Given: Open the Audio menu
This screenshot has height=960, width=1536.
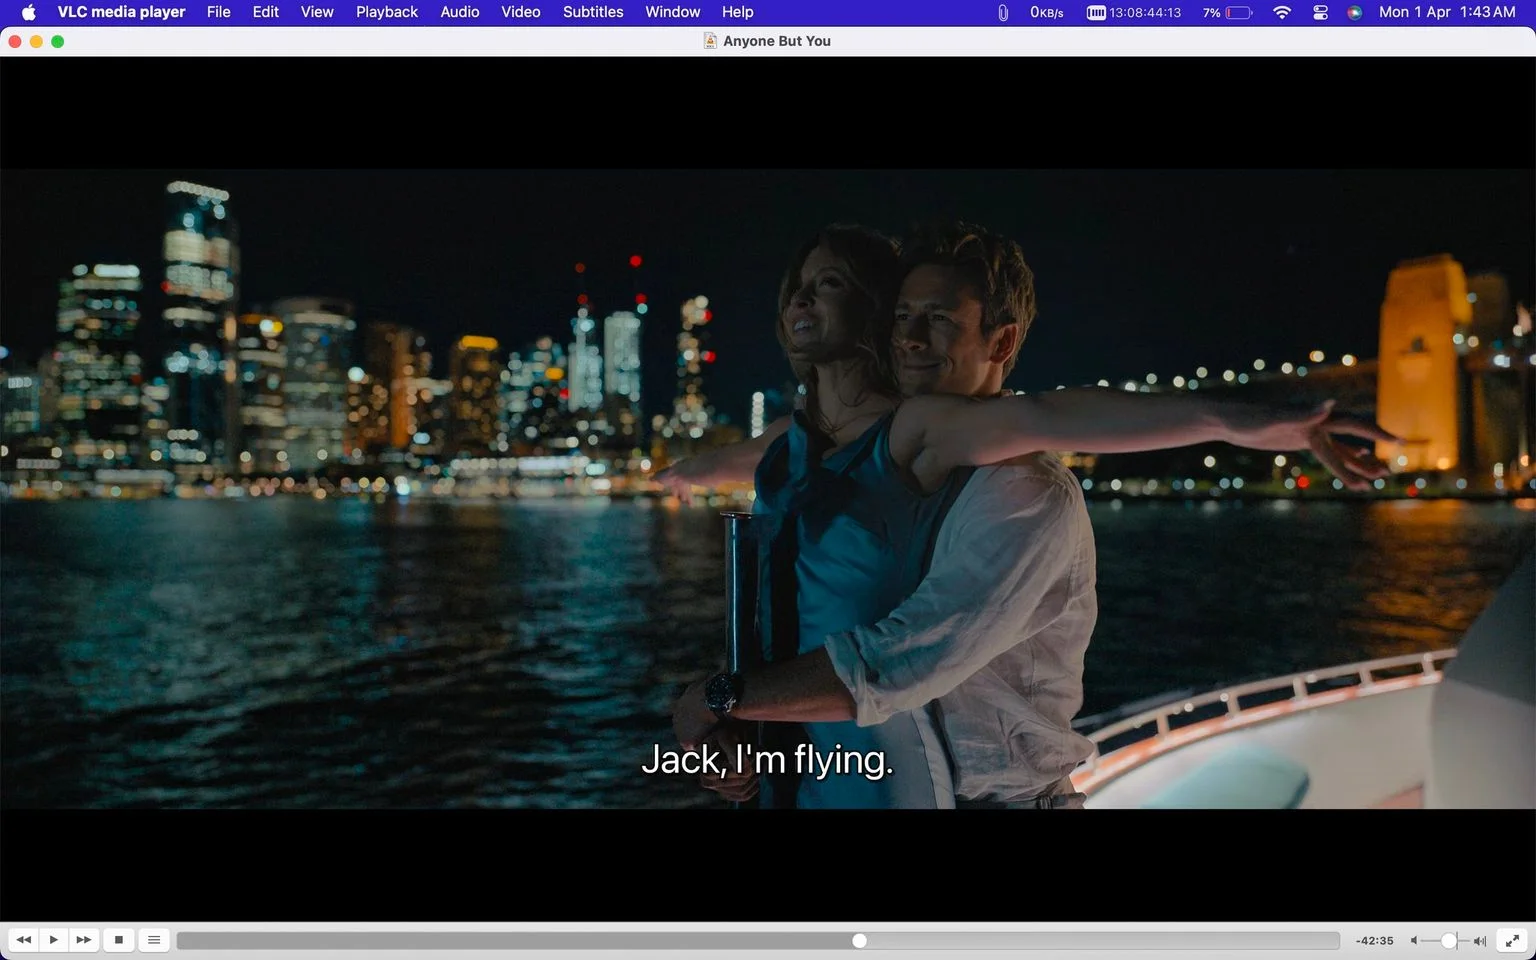Looking at the screenshot, I should click(x=460, y=12).
